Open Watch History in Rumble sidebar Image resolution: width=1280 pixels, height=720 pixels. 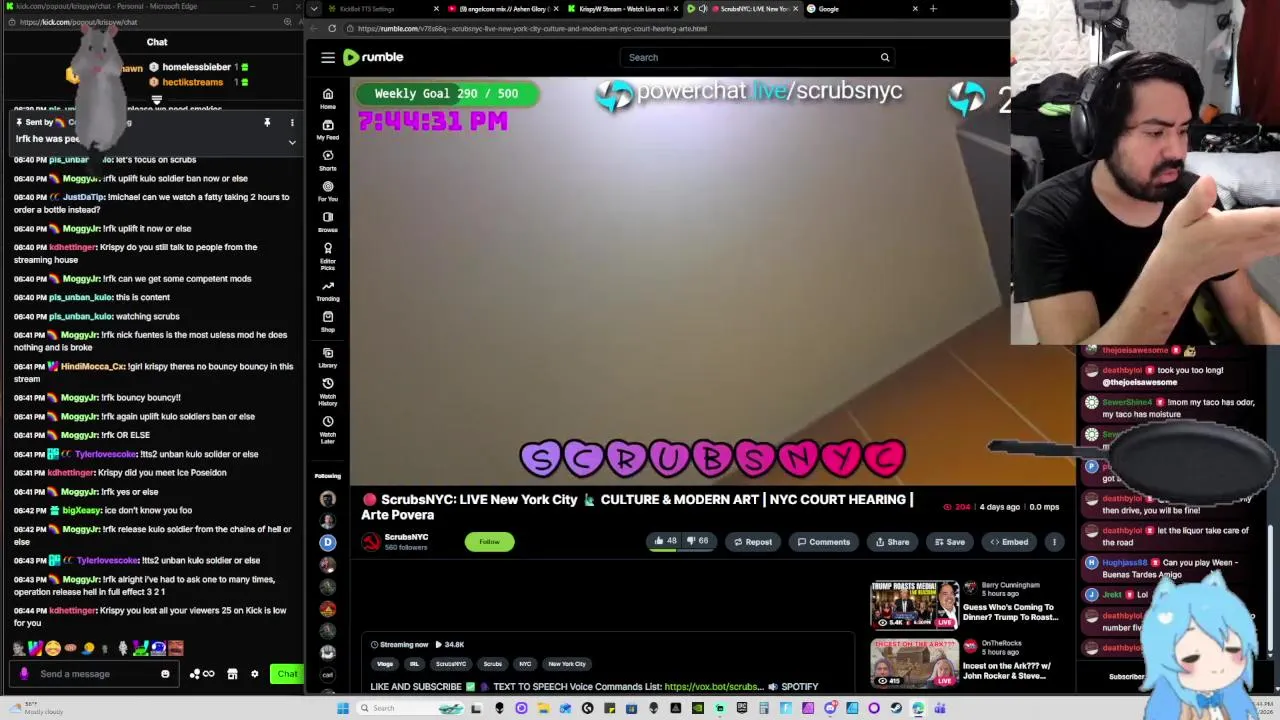point(327,391)
